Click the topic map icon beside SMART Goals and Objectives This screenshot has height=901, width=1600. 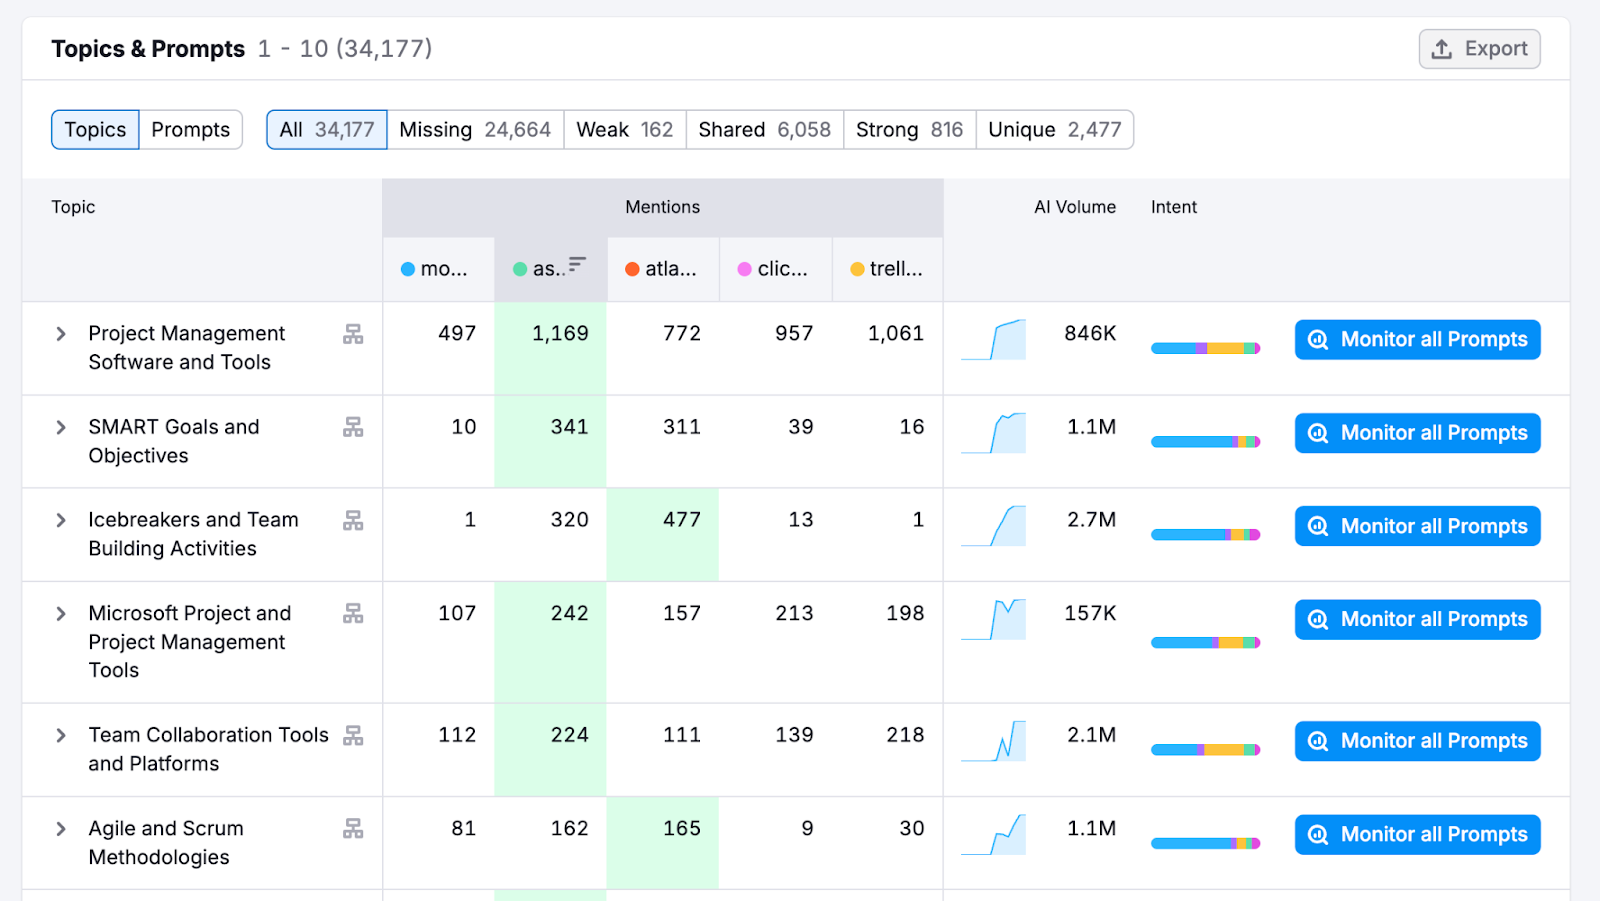[x=352, y=427]
